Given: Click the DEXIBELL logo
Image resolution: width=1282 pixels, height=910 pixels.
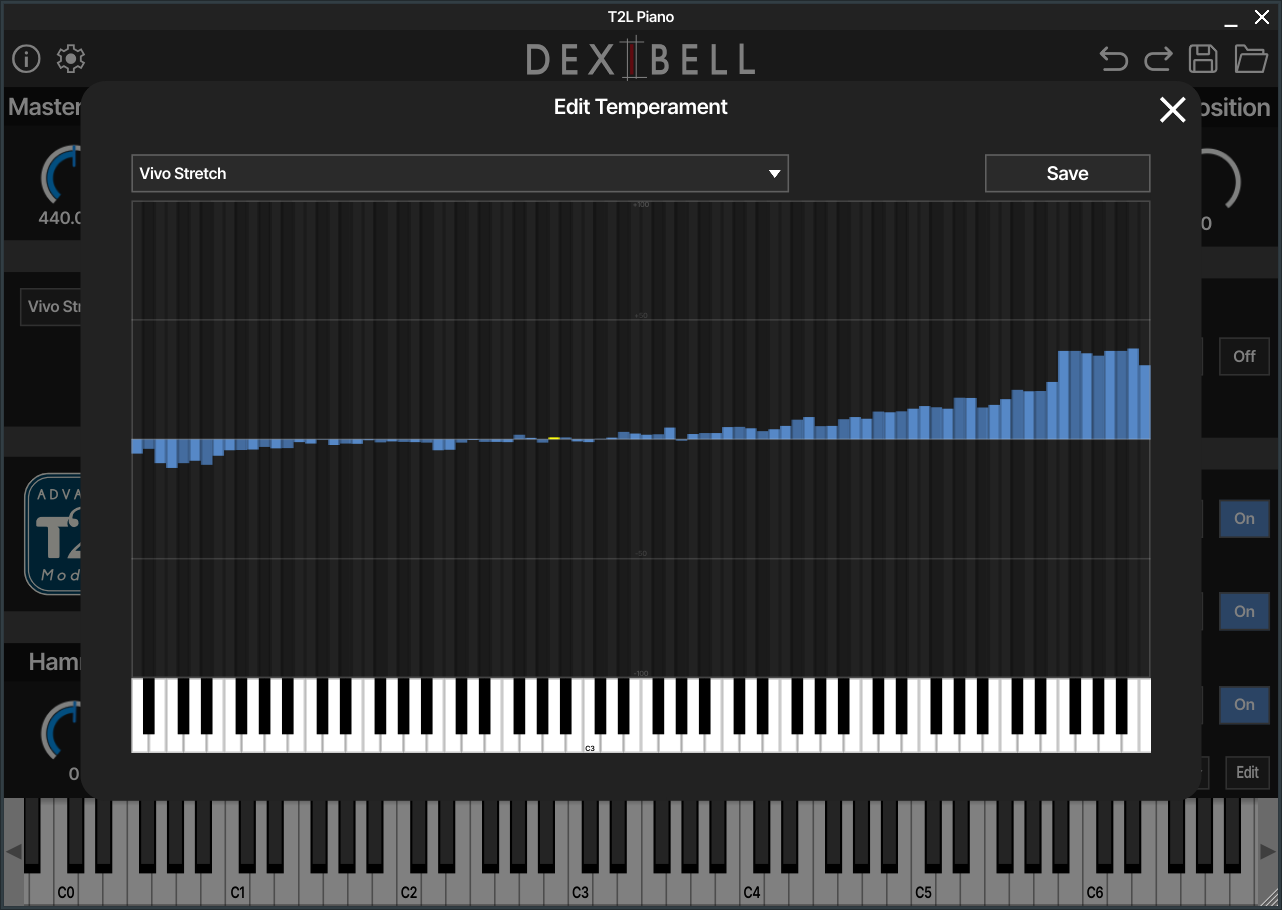Looking at the screenshot, I should coord(640,59).
